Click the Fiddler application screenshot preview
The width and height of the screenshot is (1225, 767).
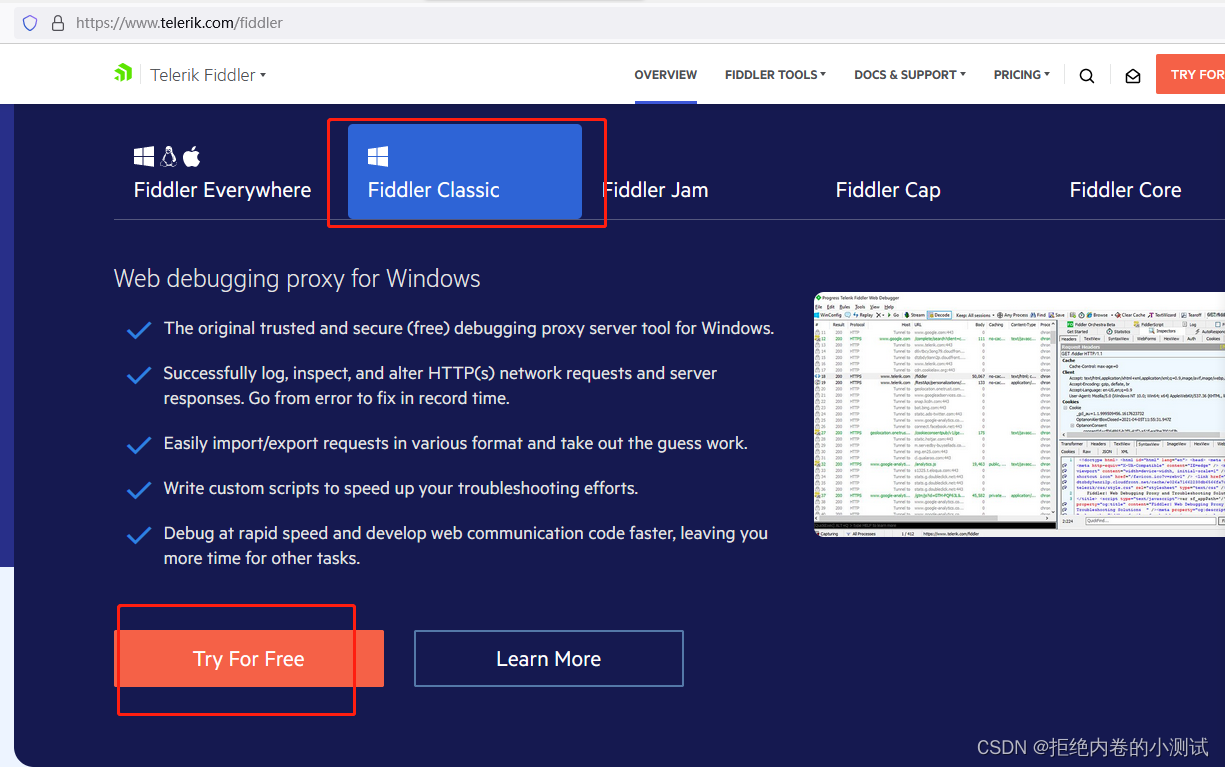[1020, 415]
